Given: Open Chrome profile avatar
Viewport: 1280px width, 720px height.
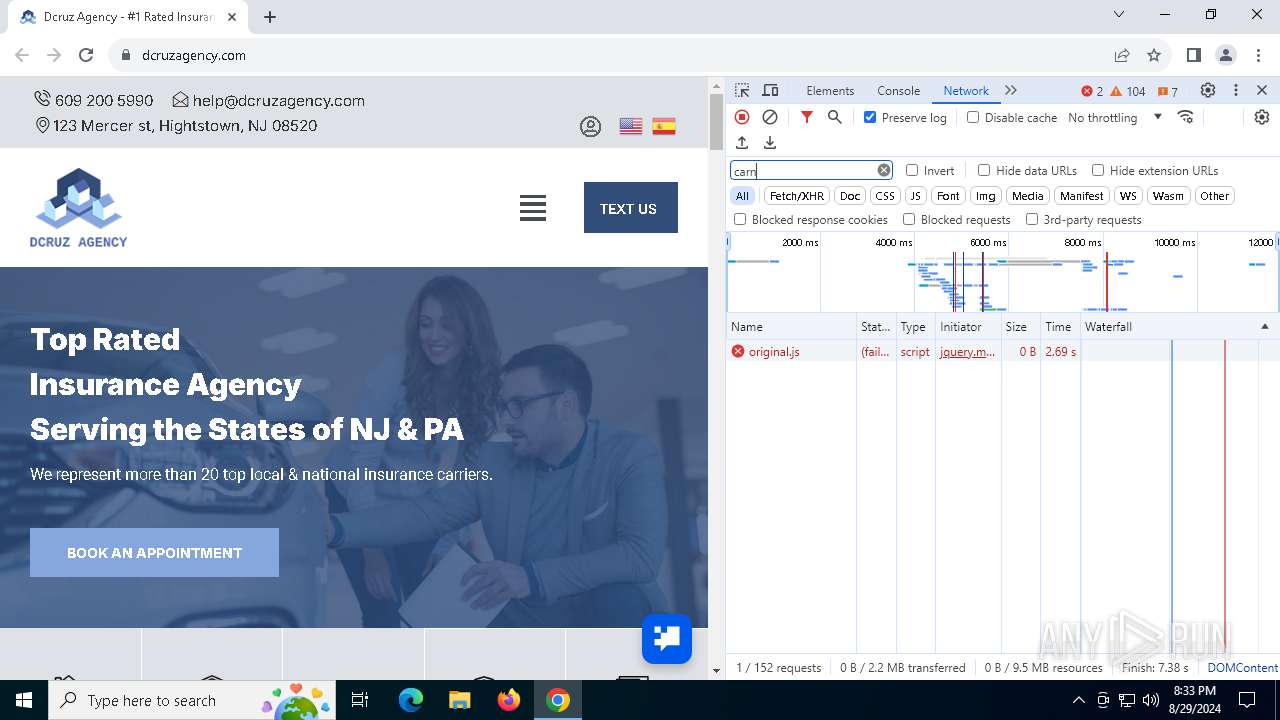Looking at the screenshot, I should click(x=1226, y=55).
